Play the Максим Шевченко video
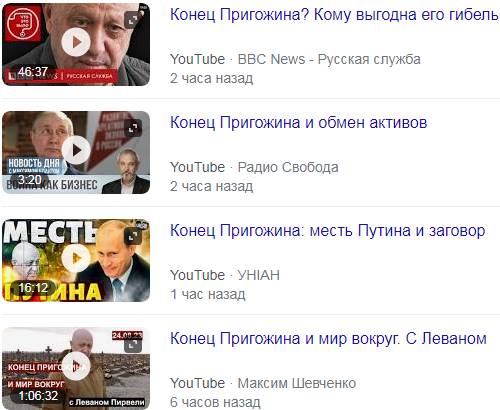500x410 pixels. pos(76,366)
